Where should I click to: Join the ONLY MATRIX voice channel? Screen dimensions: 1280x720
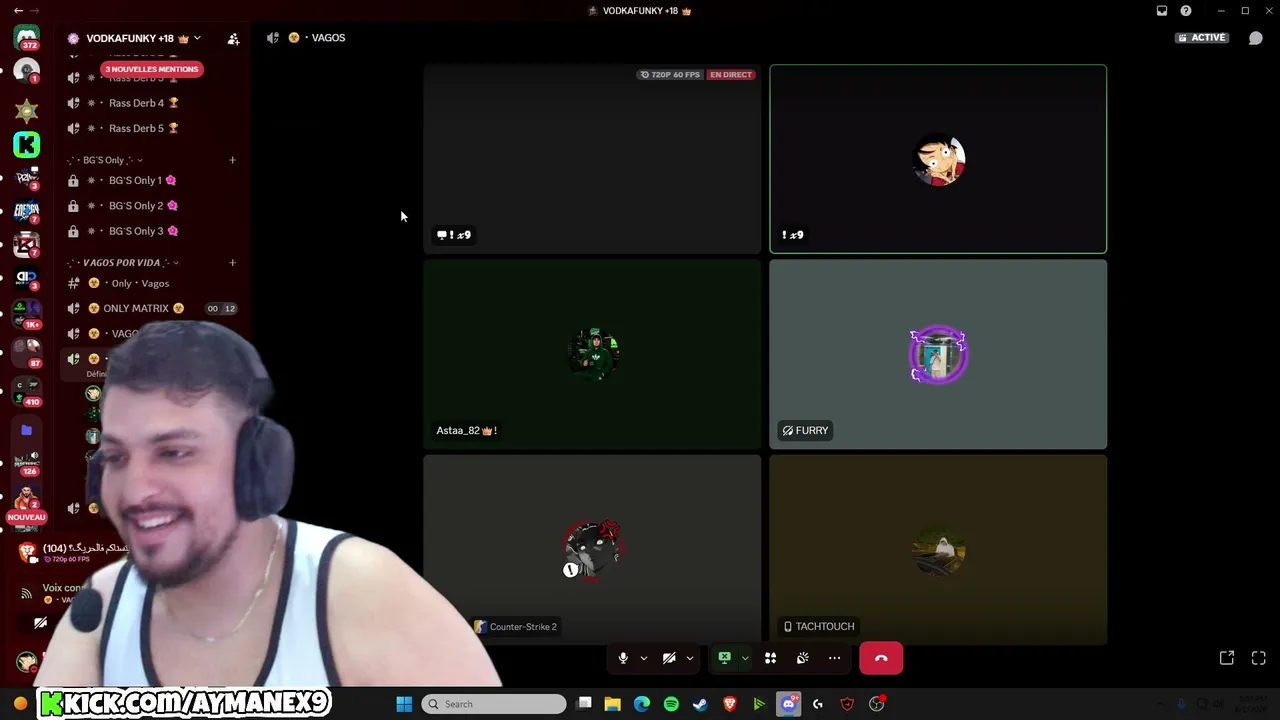point(150,308)
